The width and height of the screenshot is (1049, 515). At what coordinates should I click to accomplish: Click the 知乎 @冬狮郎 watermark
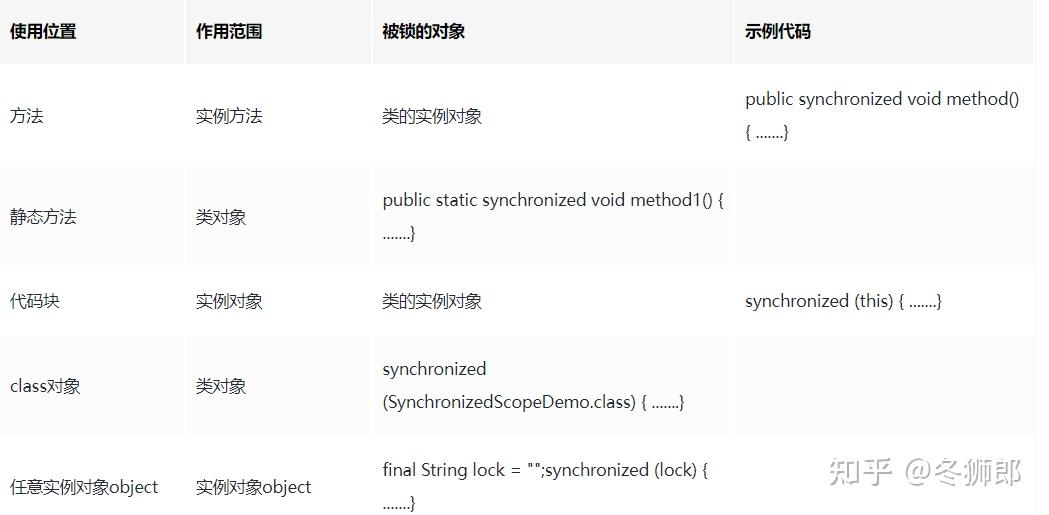(x=925, y=472)
